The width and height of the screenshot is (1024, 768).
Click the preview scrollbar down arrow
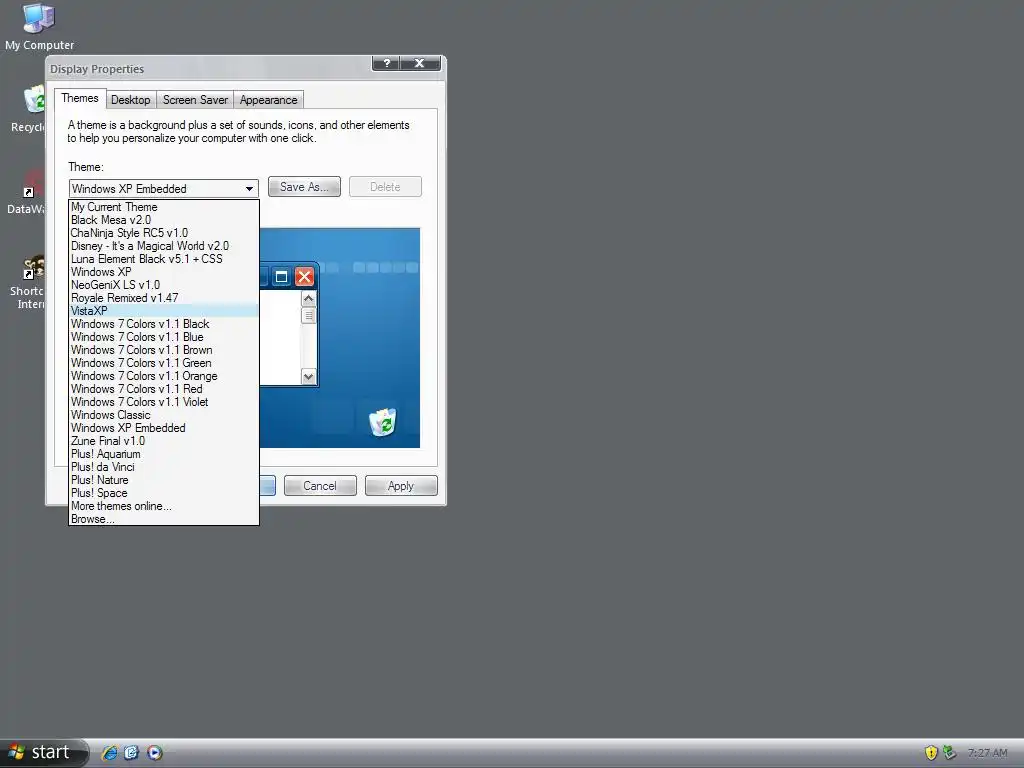coord(308,377)
